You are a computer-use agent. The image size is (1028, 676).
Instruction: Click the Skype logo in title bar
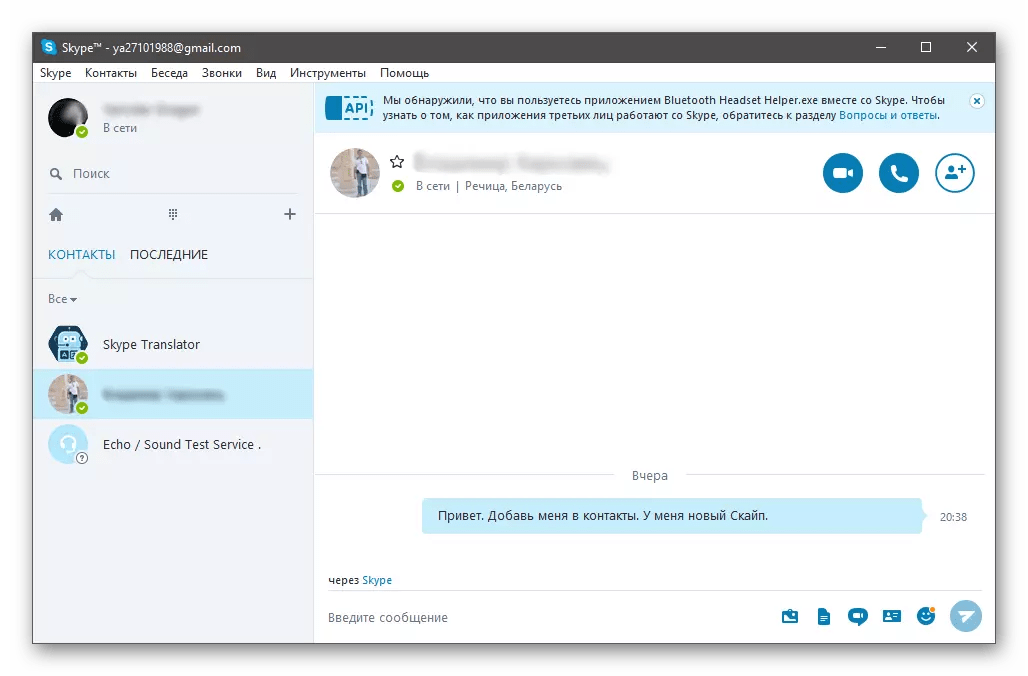coord(49,47)
